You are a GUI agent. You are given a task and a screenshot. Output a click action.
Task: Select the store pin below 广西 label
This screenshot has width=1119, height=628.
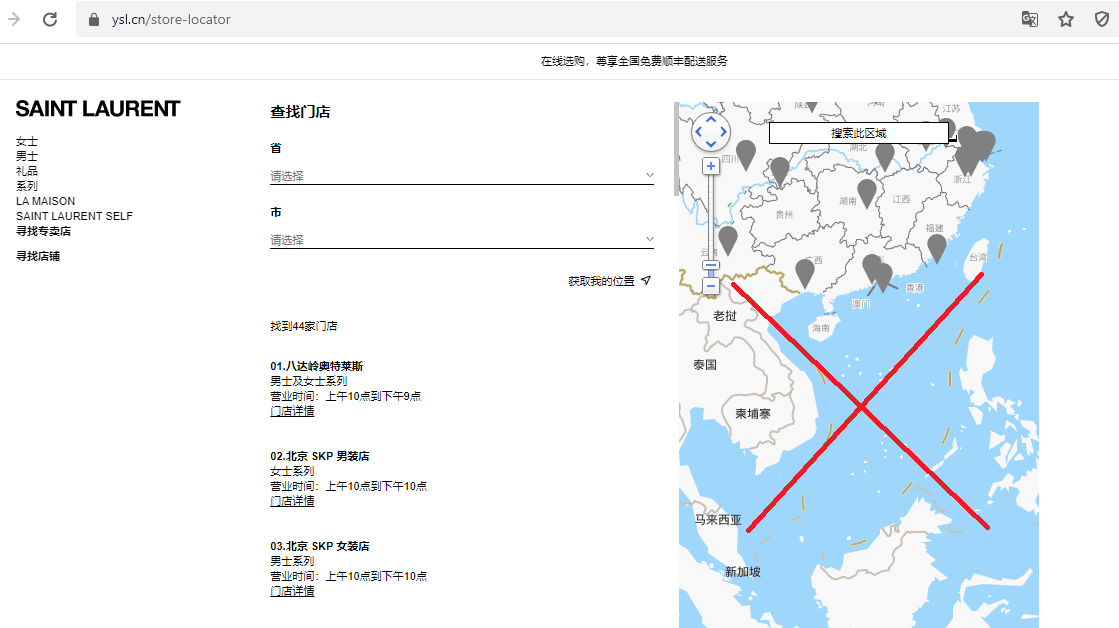(805, 273)
